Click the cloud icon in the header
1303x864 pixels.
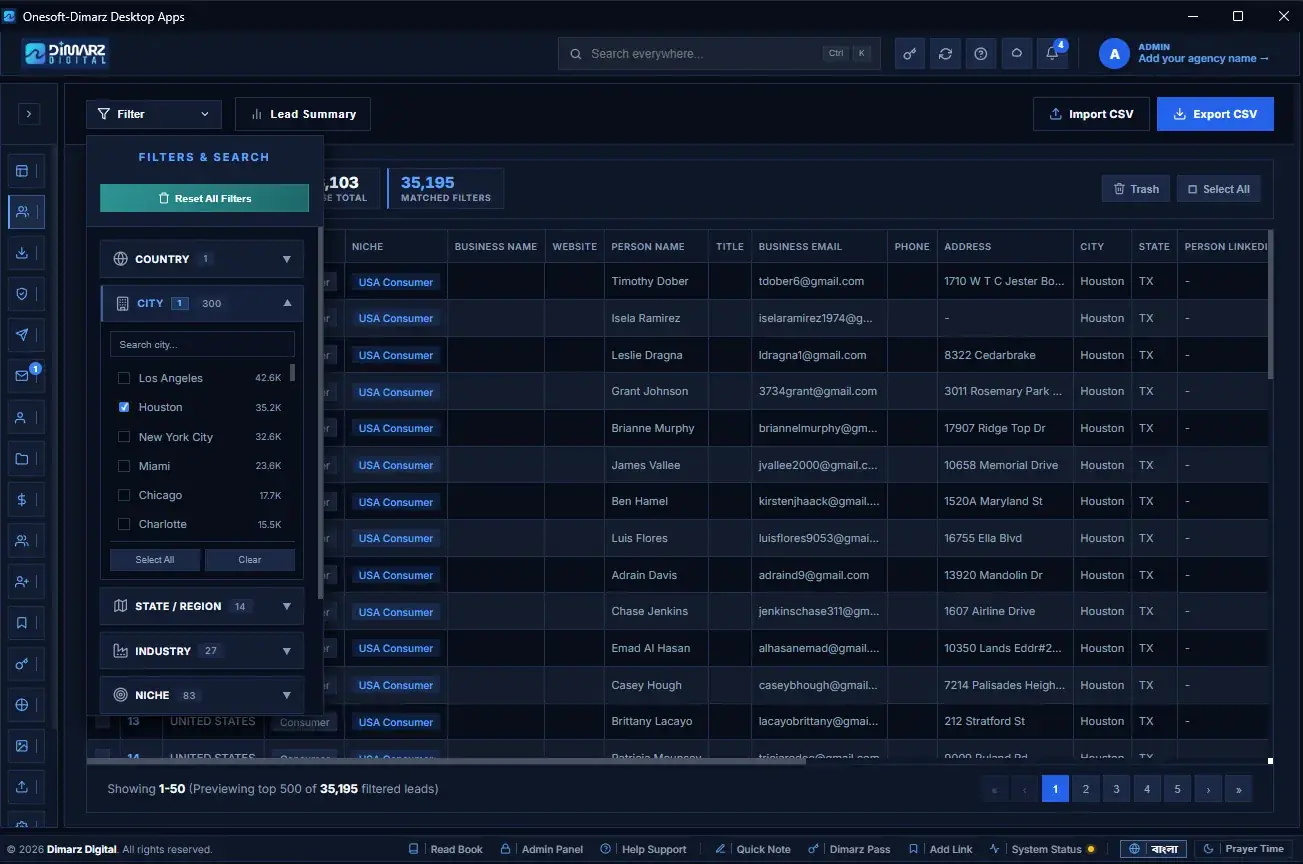1017,54
